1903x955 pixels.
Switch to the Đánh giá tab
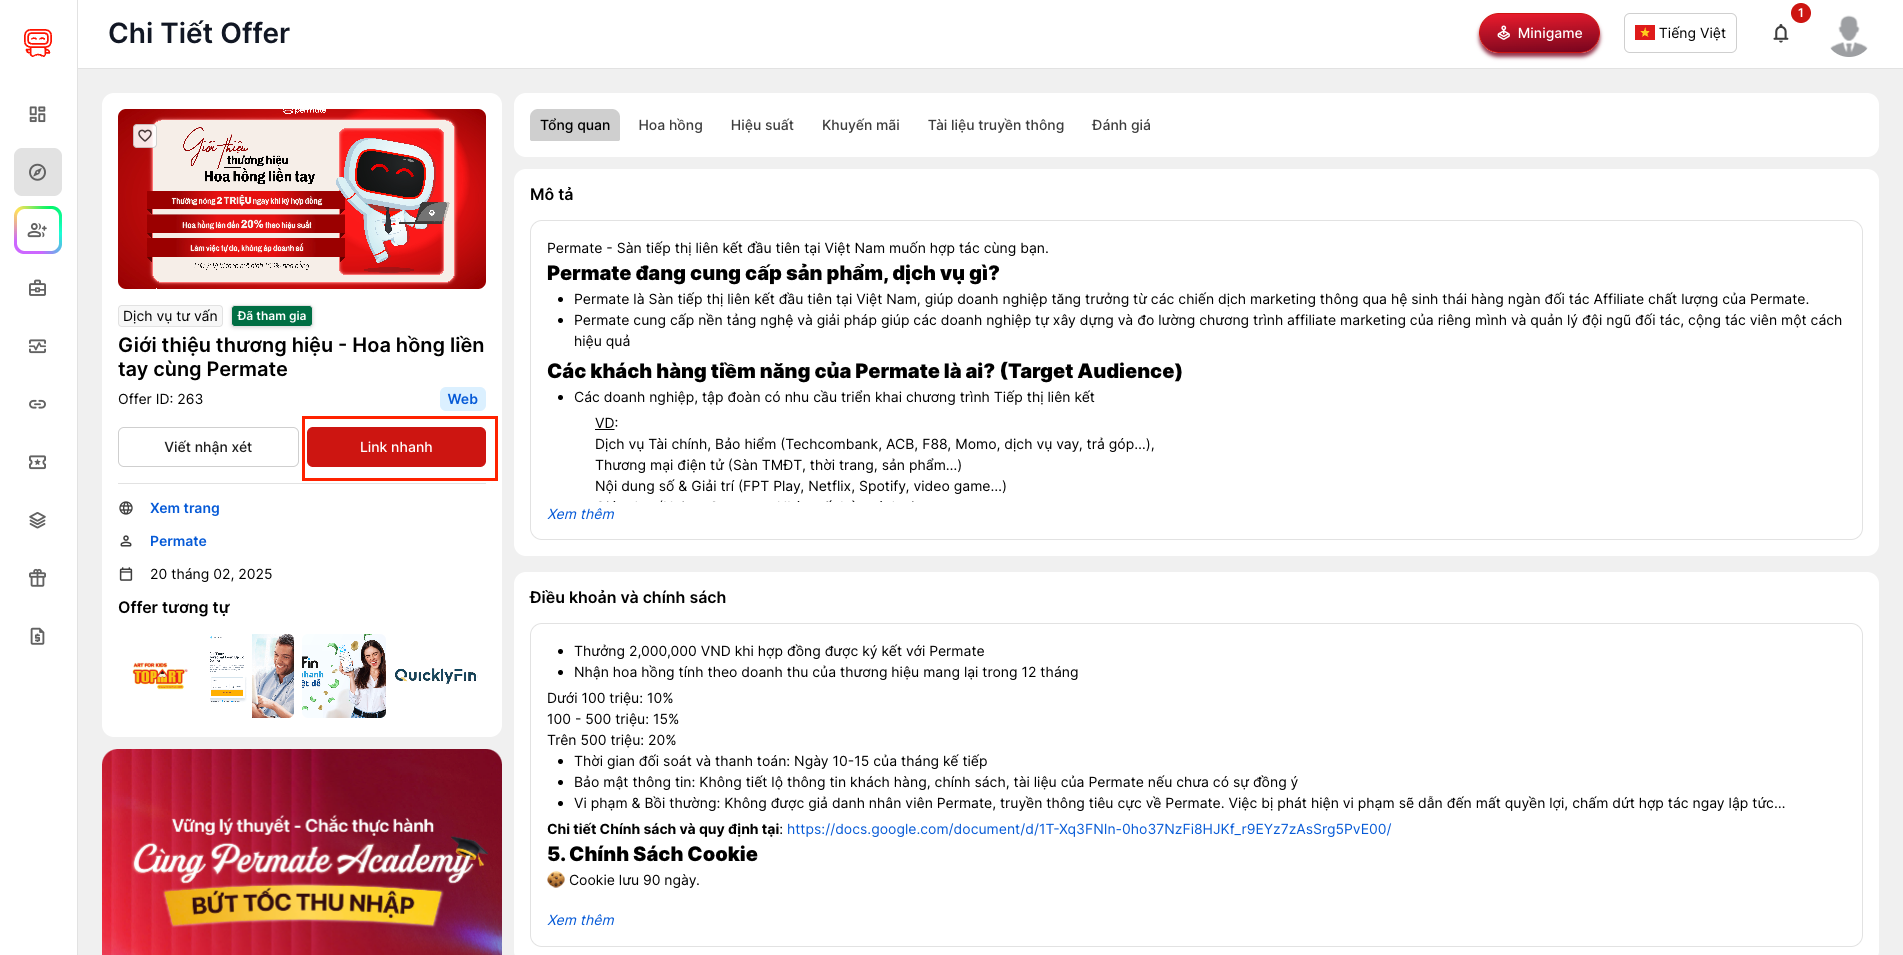[x=1121, y=125]
